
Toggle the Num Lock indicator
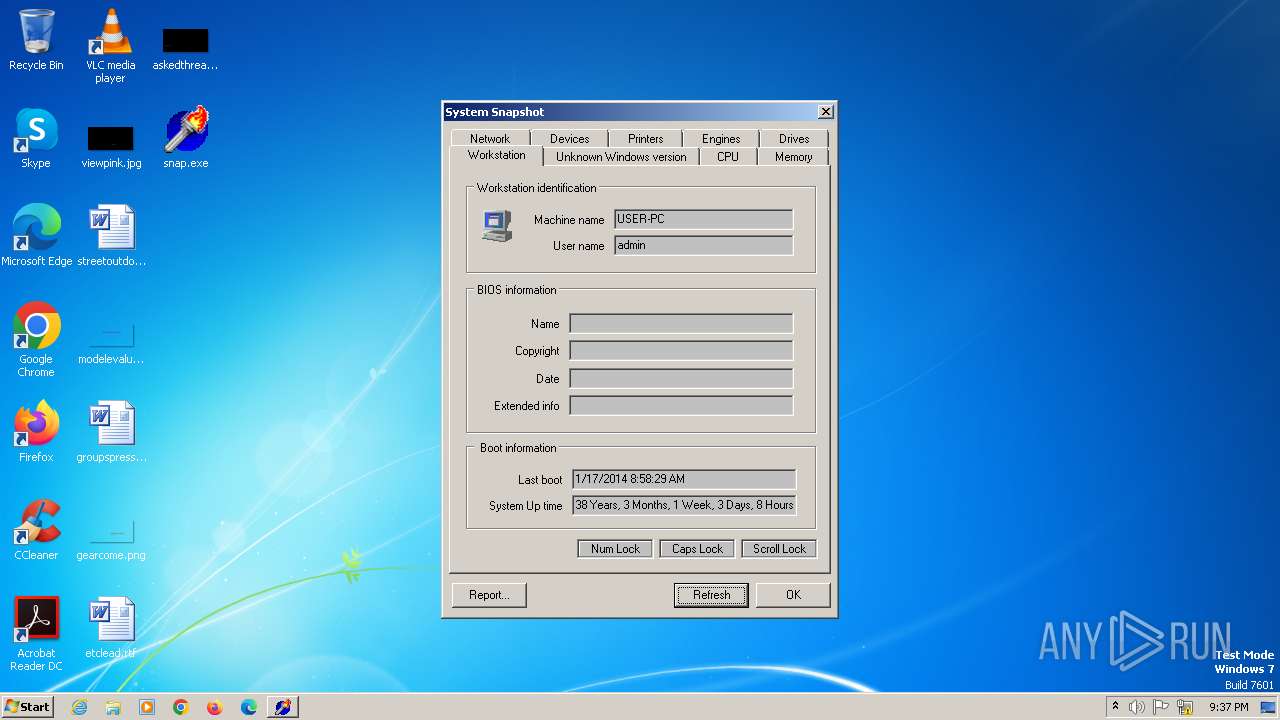click(x=615, y=549)
